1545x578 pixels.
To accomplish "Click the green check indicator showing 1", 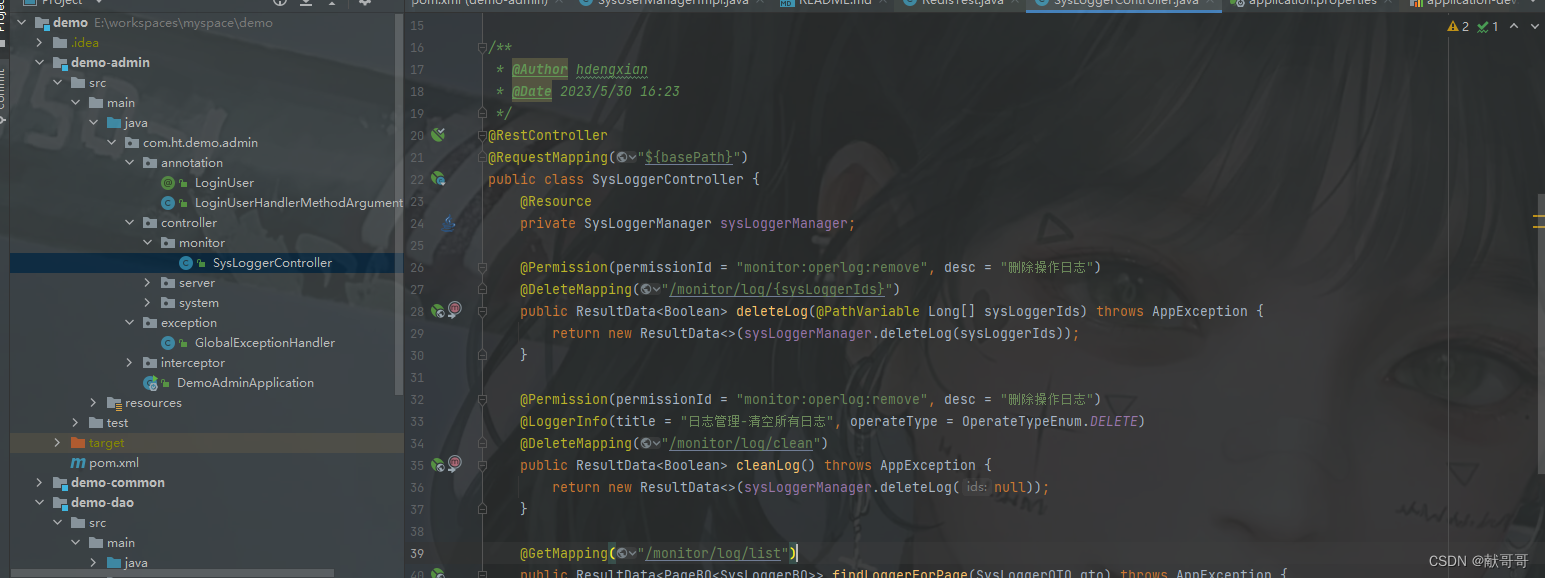I will [x=1487, y=26].
